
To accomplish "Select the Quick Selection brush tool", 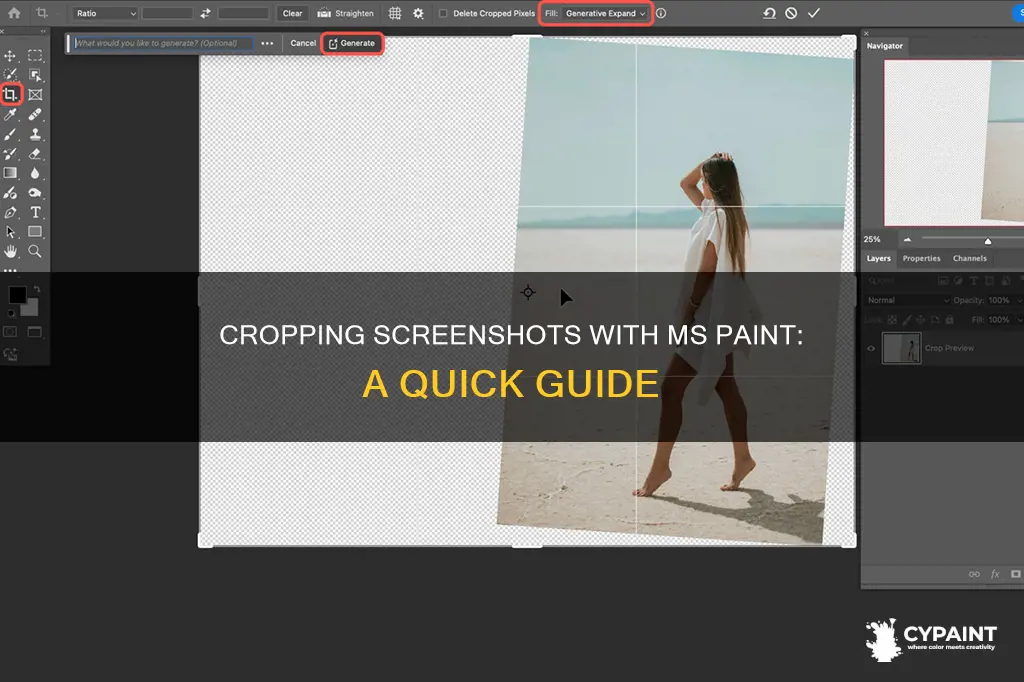I will point(10,75).
